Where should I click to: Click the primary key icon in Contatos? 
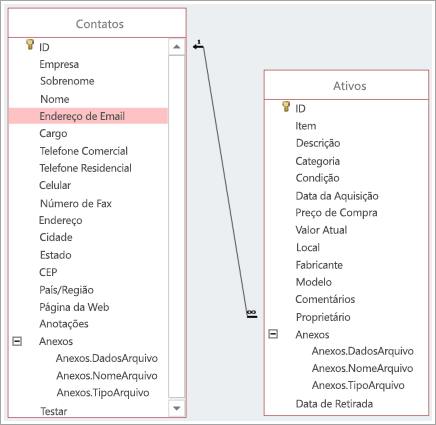30,45
